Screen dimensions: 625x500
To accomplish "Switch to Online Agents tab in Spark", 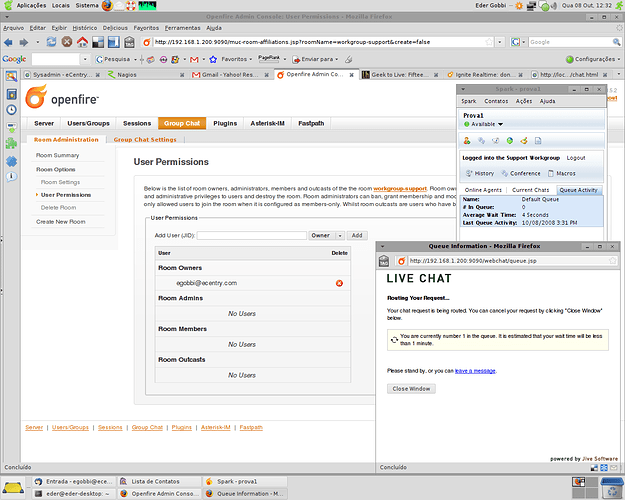I will [x=483, y=190].
